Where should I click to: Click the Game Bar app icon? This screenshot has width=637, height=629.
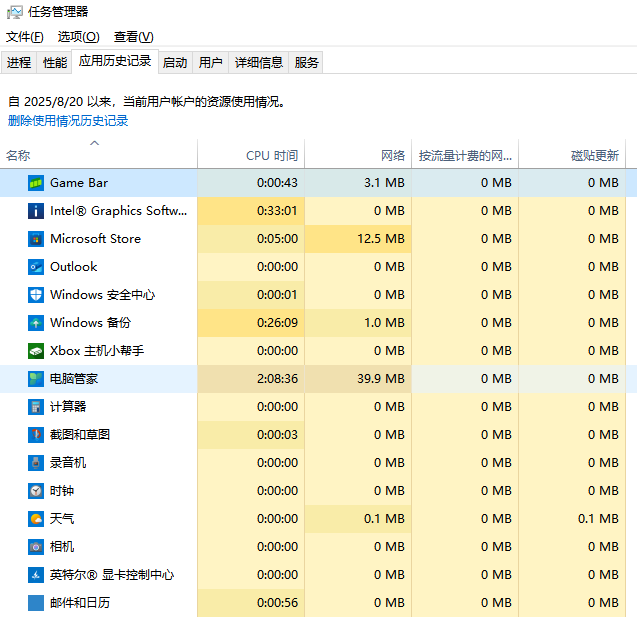(x=36, y=183)
